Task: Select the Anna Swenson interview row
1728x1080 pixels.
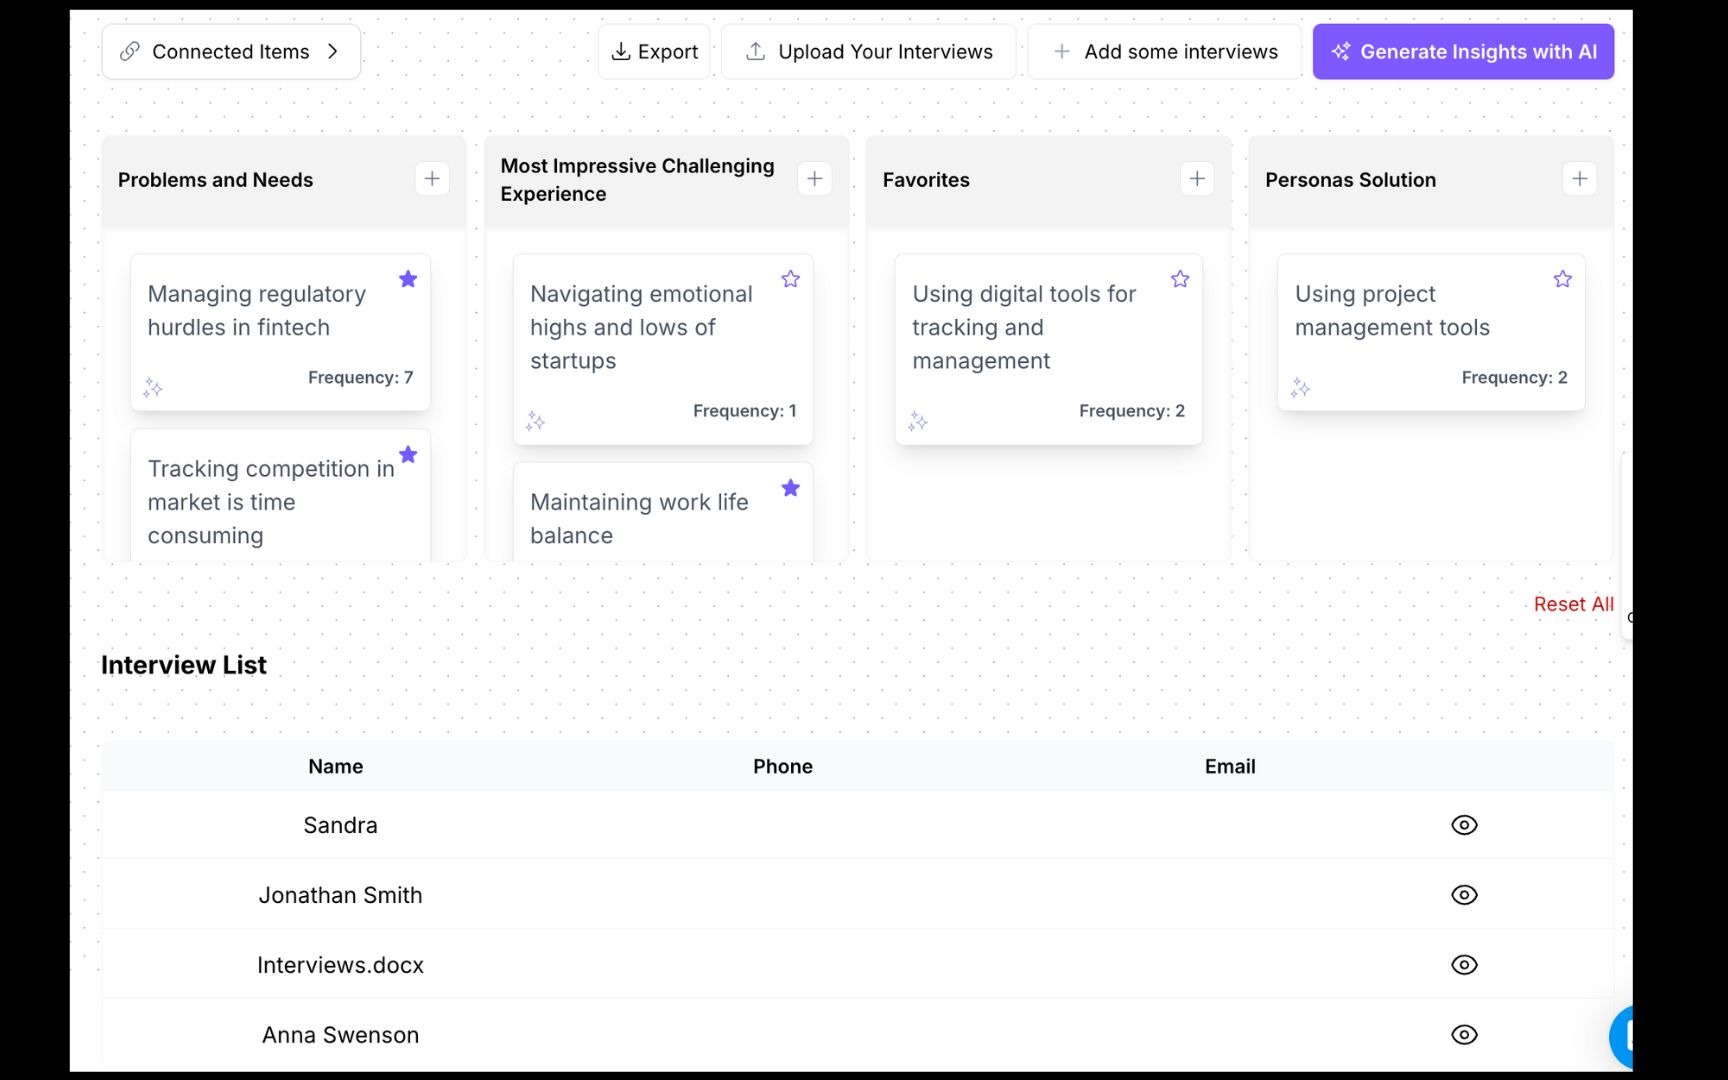Action: click(1464, 1034)
